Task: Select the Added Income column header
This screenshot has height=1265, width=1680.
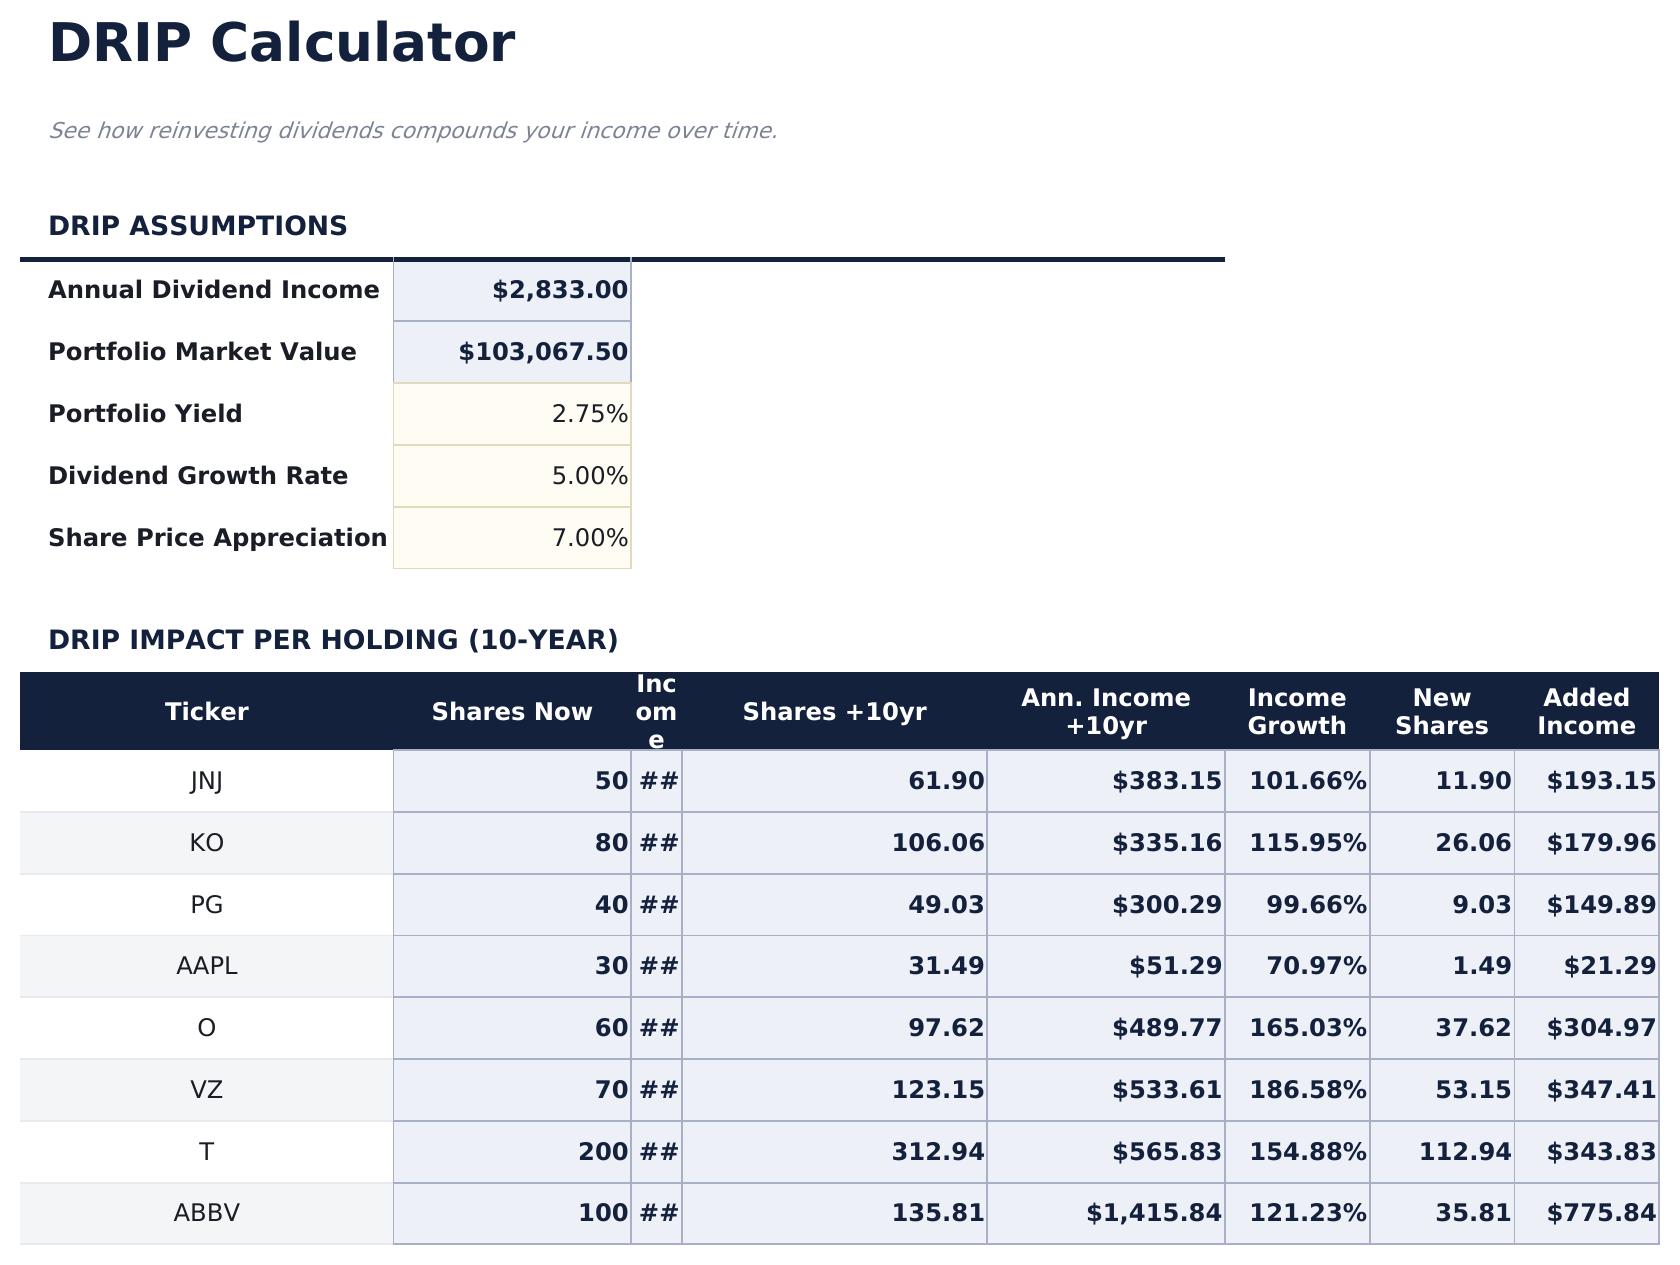Action: pos(1588,711)
